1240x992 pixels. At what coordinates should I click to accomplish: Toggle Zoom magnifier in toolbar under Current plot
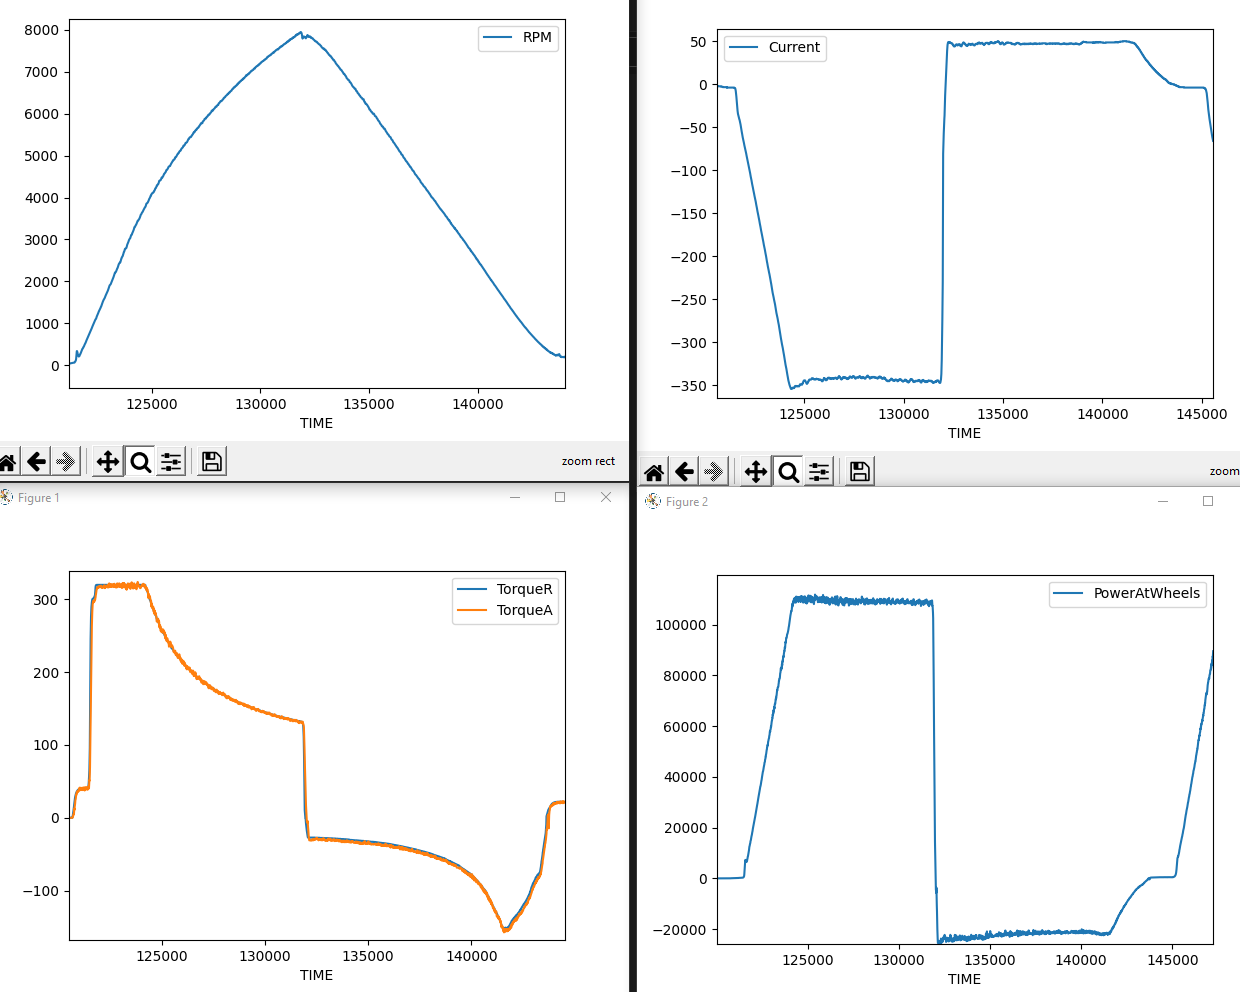[789, 472]
